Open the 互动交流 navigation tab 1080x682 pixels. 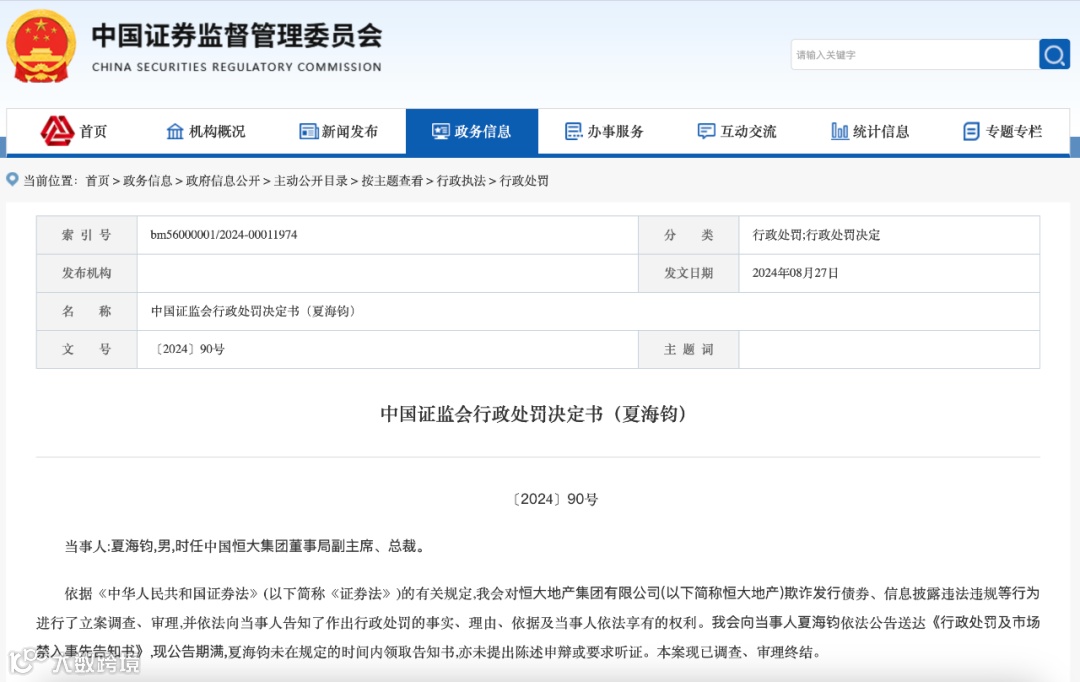(748, 132)
